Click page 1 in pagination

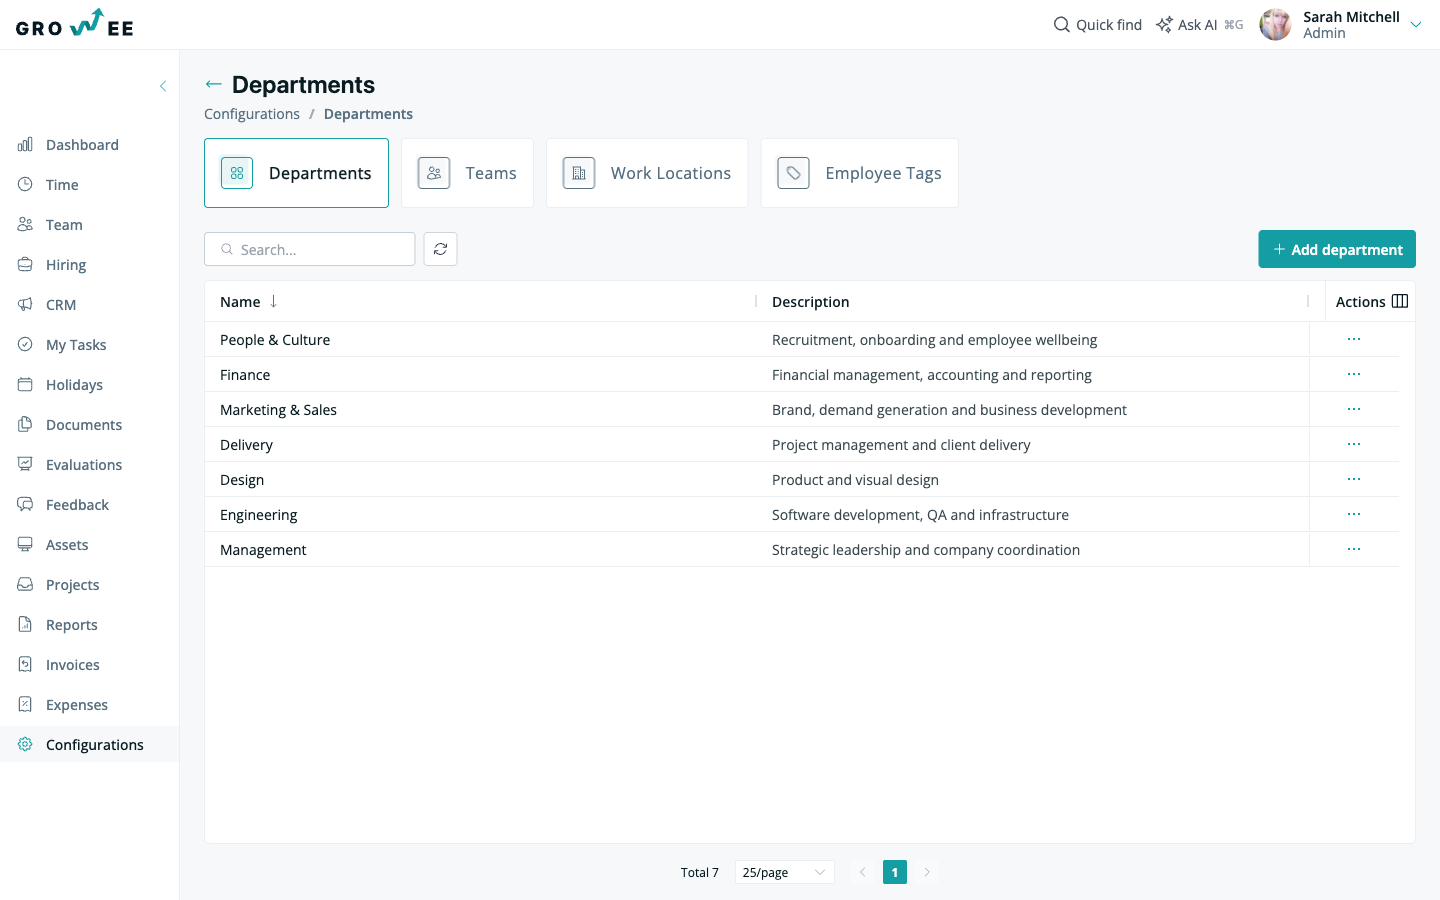click(x=895, y=872)
